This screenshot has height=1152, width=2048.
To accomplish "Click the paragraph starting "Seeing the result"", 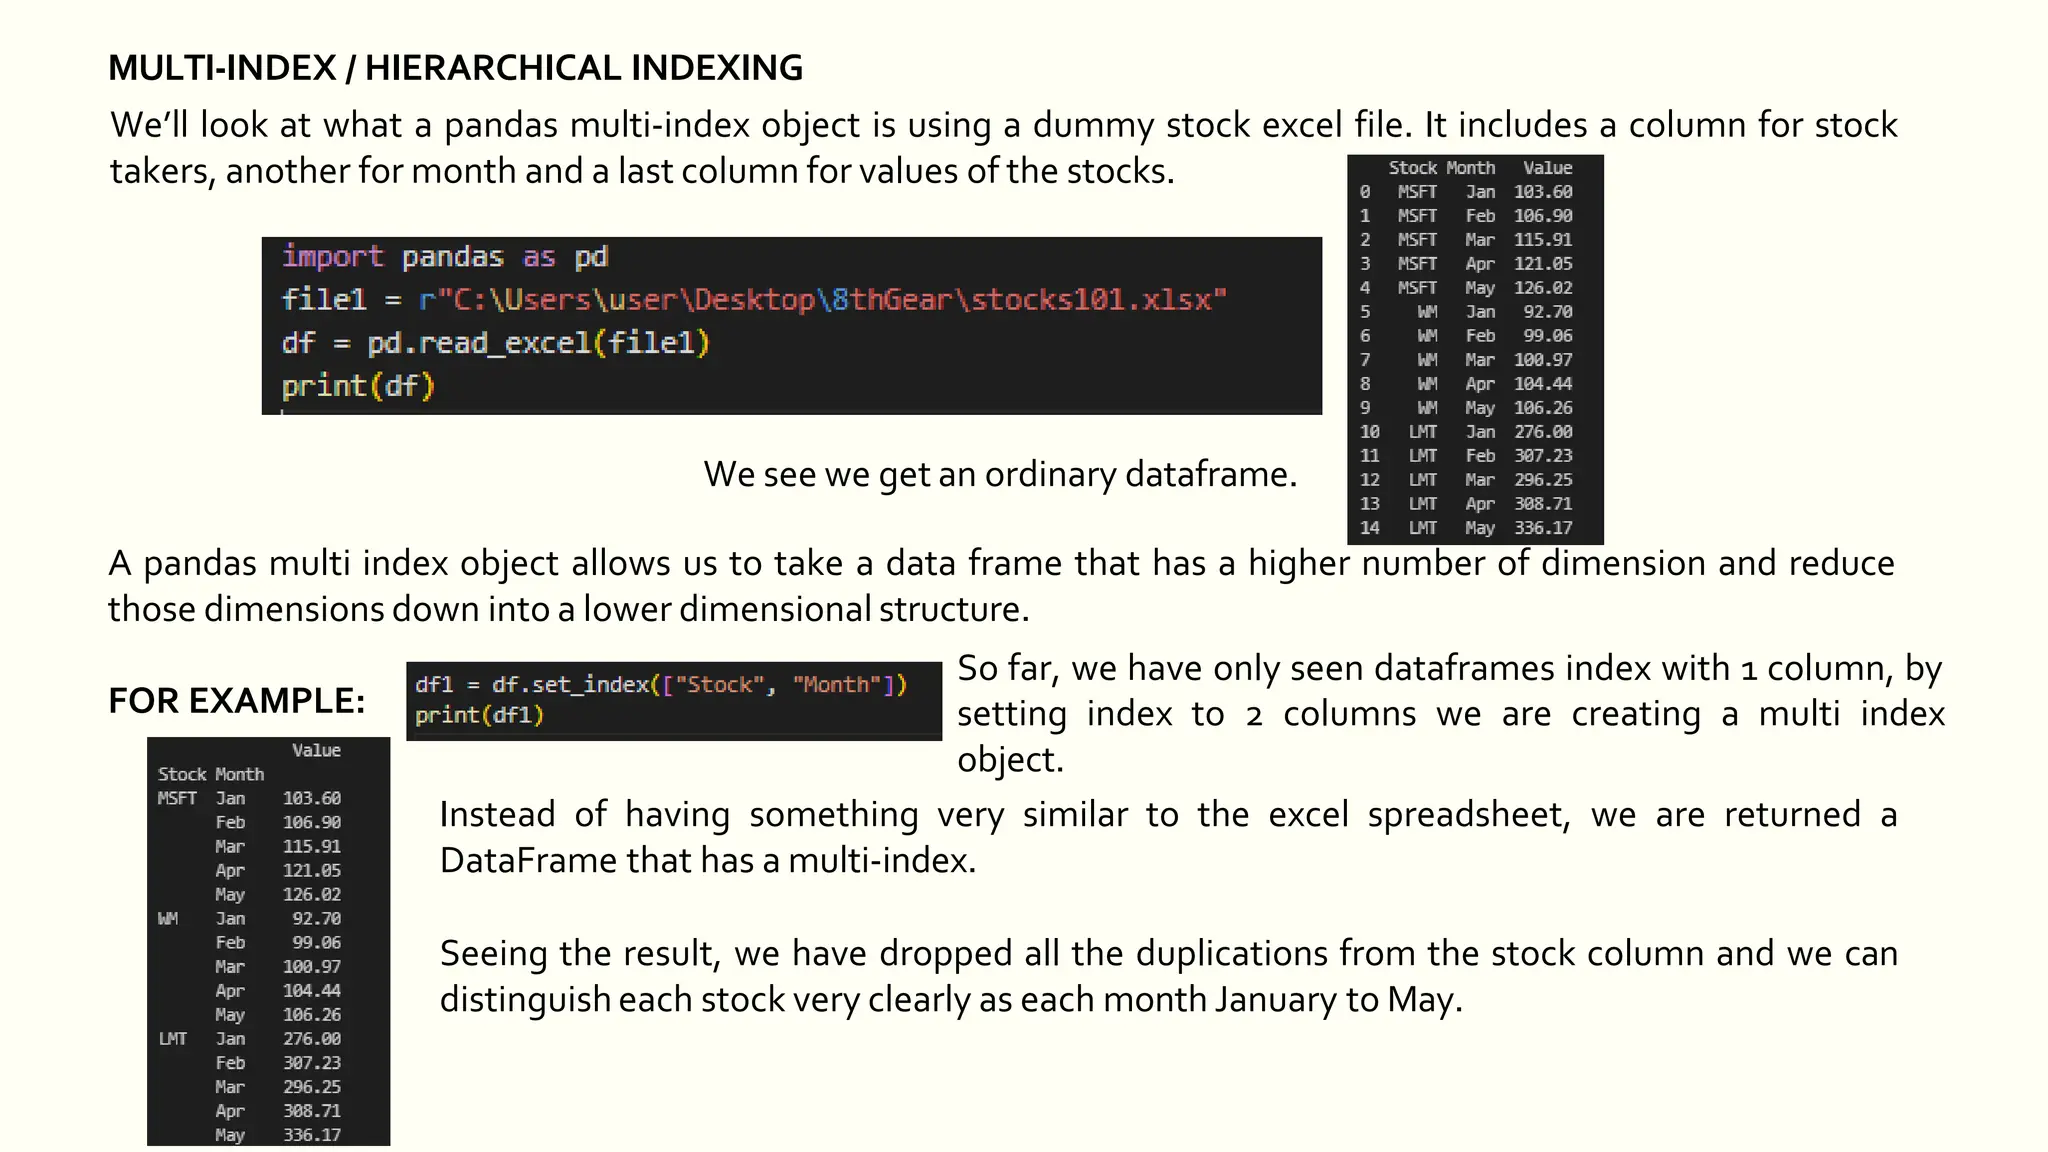I will [1169, 976].
